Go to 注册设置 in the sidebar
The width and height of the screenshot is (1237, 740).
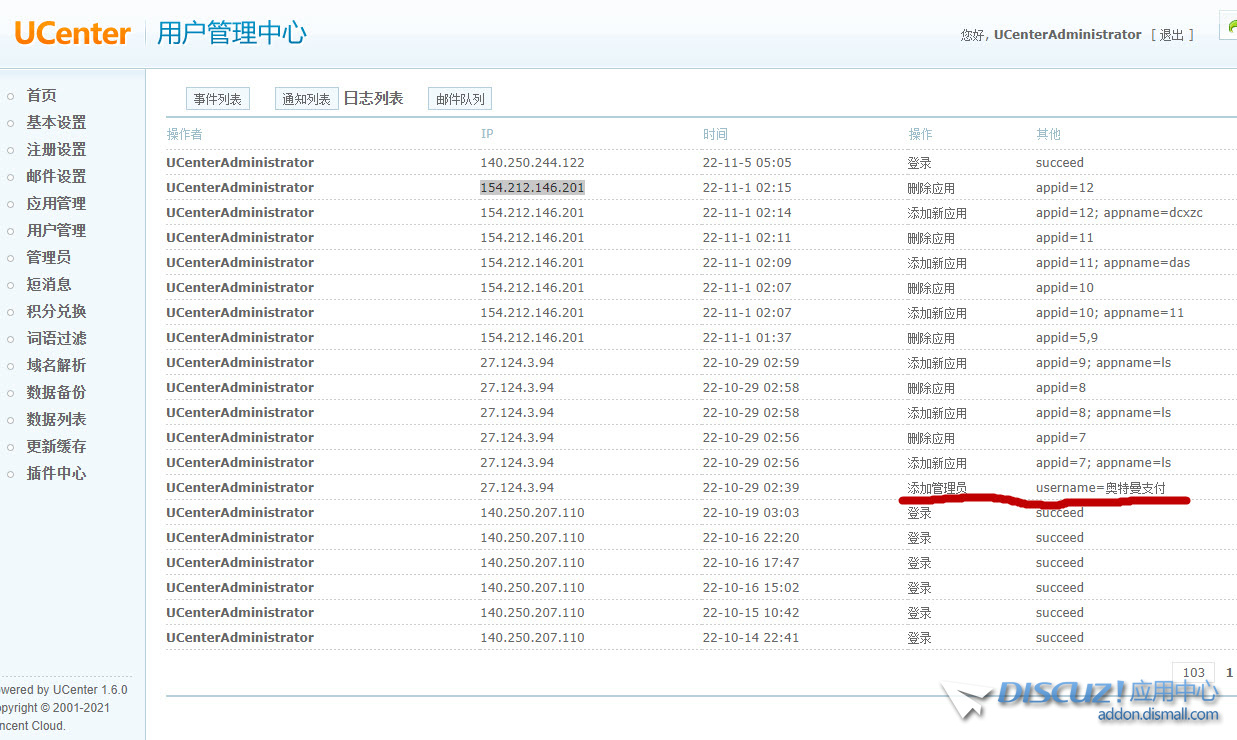tap(56, 149)
